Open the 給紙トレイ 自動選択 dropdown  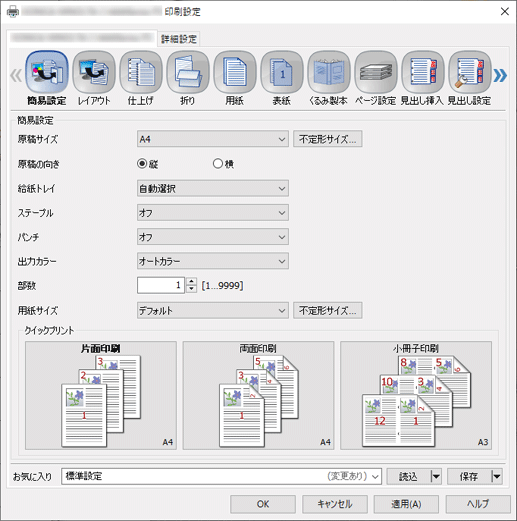tap(213, 189)
